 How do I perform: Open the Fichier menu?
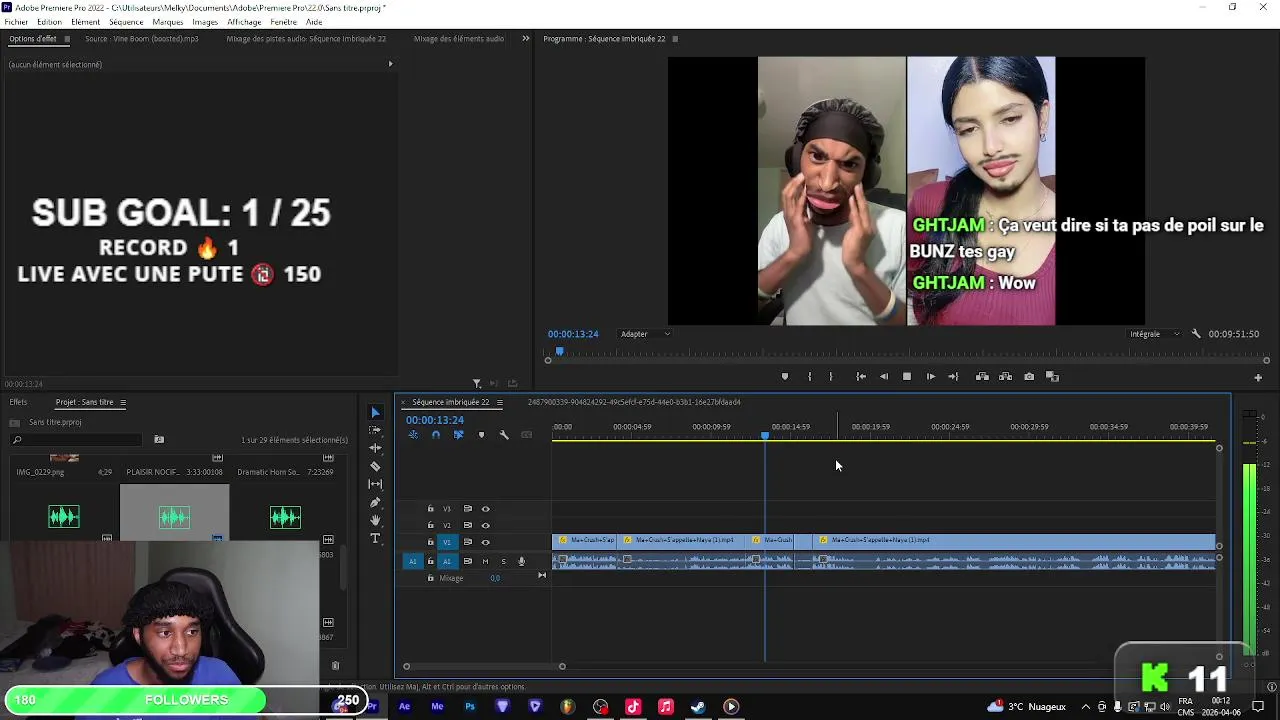(16, 22)
